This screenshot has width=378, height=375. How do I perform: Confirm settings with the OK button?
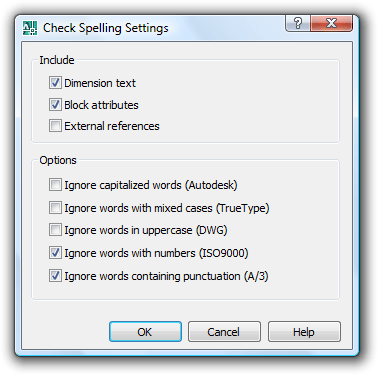[145, 332]
